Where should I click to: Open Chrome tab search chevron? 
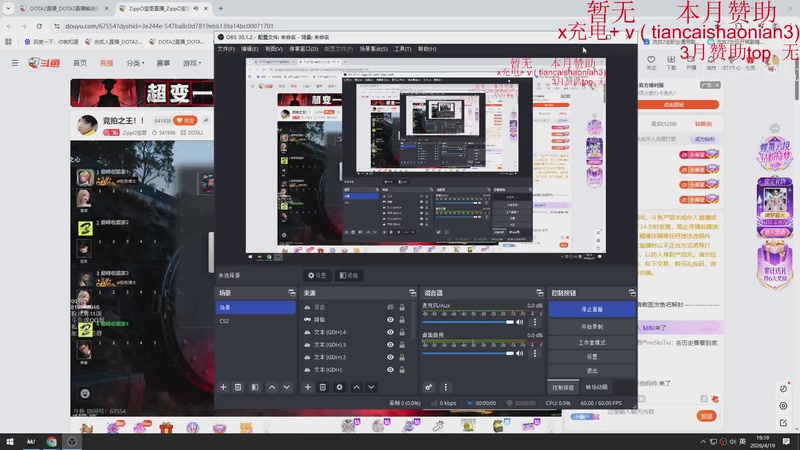8,8
